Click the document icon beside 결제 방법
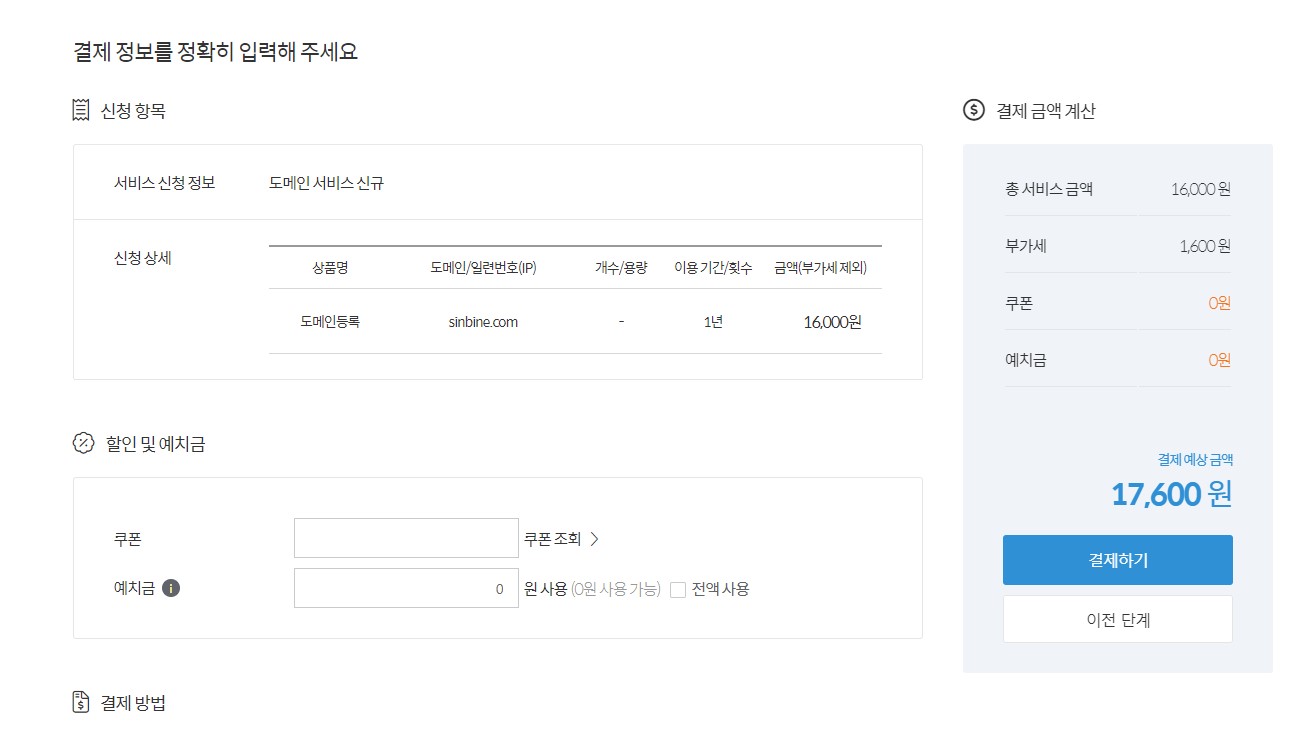This screenshot has width=1307, height=731. [81, 702]
